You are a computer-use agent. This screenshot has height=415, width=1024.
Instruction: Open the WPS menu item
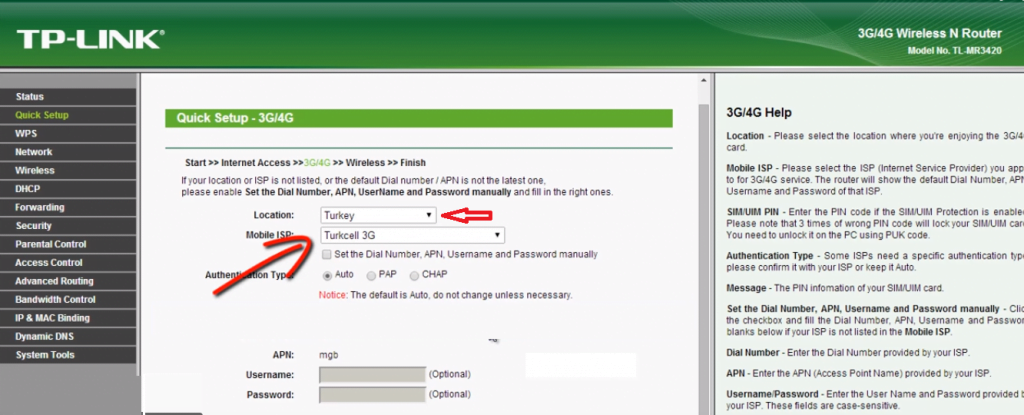coord(68,133)
